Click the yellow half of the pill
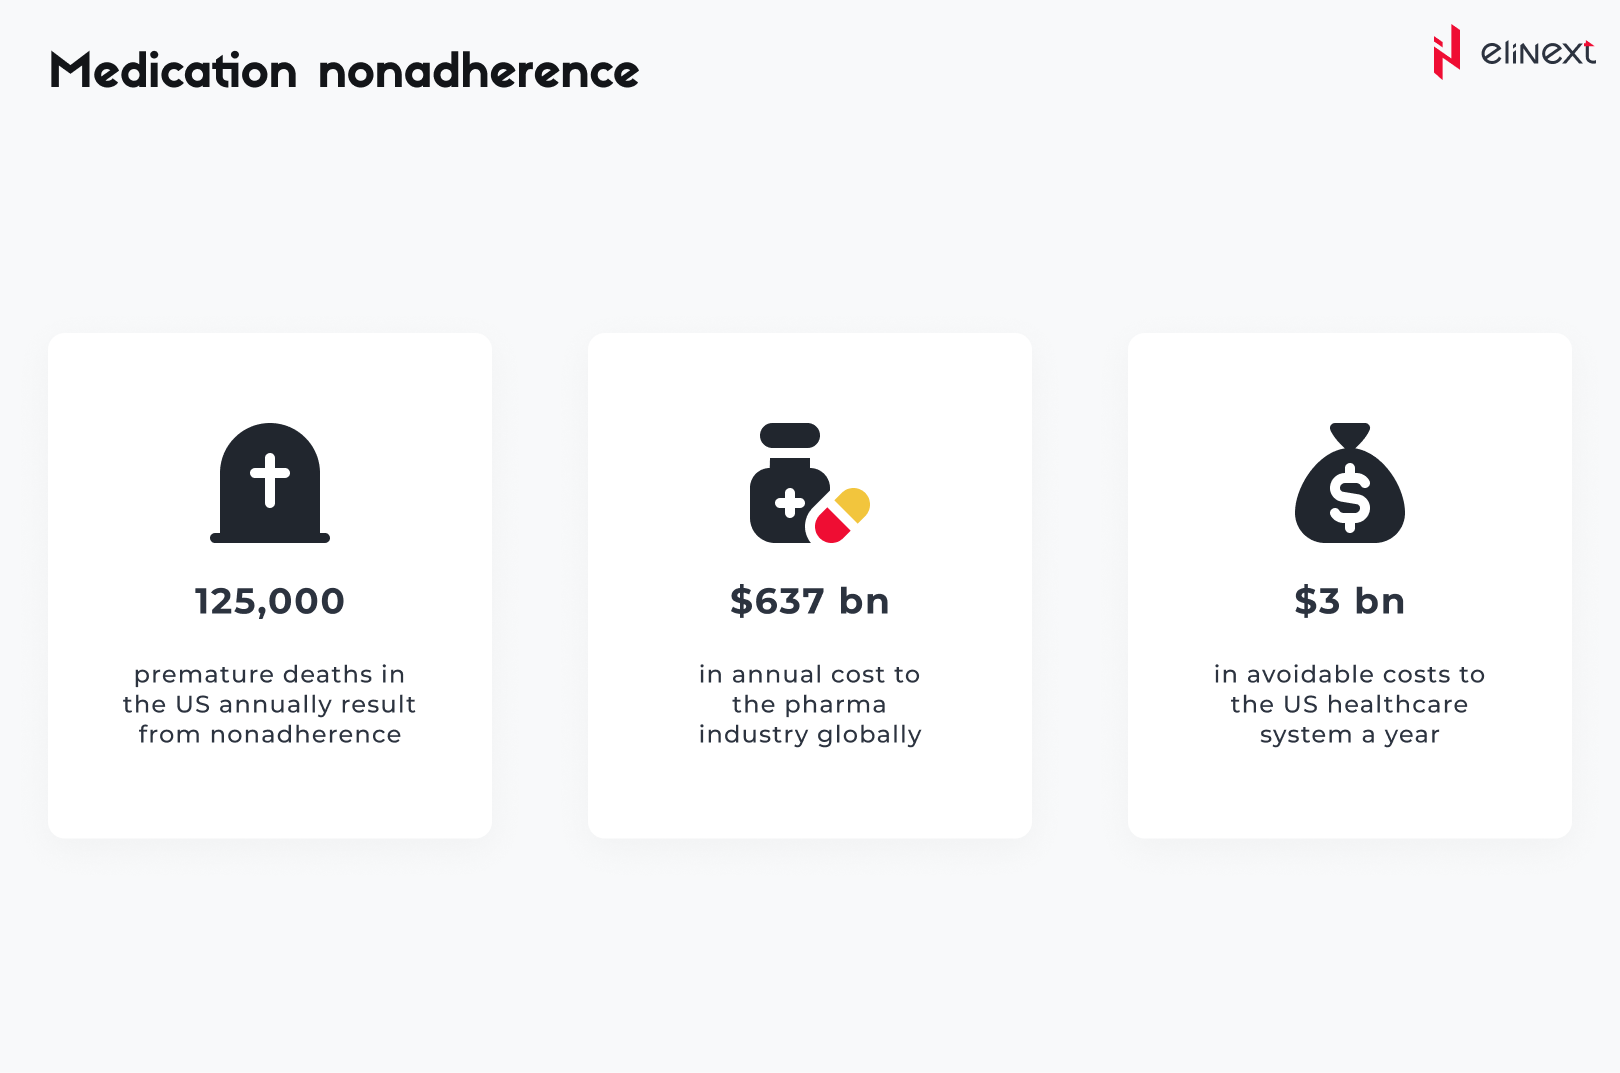 coord(854,504)
